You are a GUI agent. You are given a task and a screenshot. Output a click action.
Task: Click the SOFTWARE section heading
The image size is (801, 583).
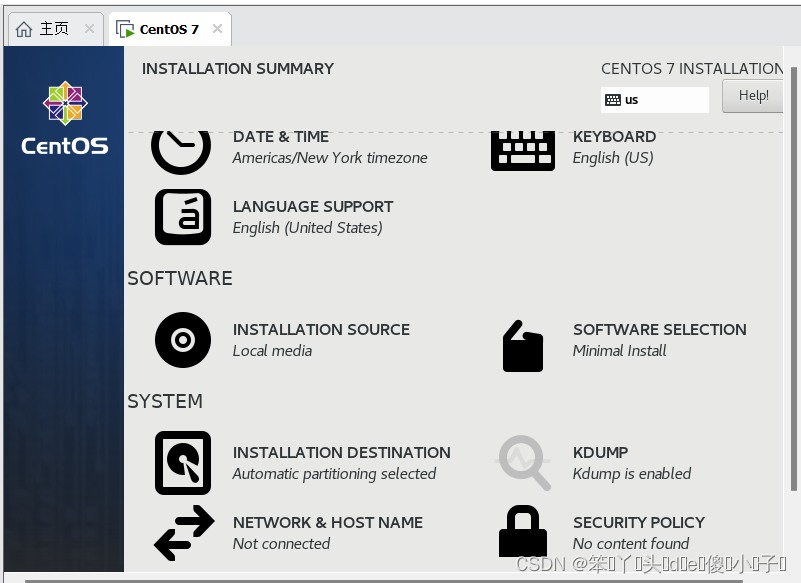click(x=180, y=278)
